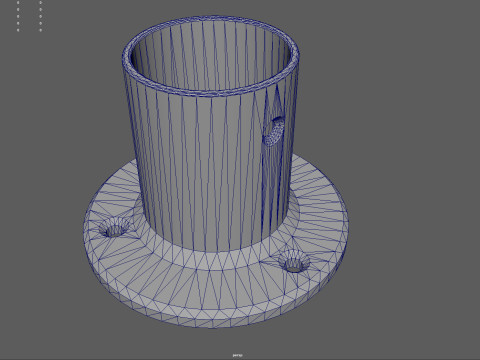Click the left bolt hole on the flange
This screenshot has width=480, height=360.
point(114,228)
